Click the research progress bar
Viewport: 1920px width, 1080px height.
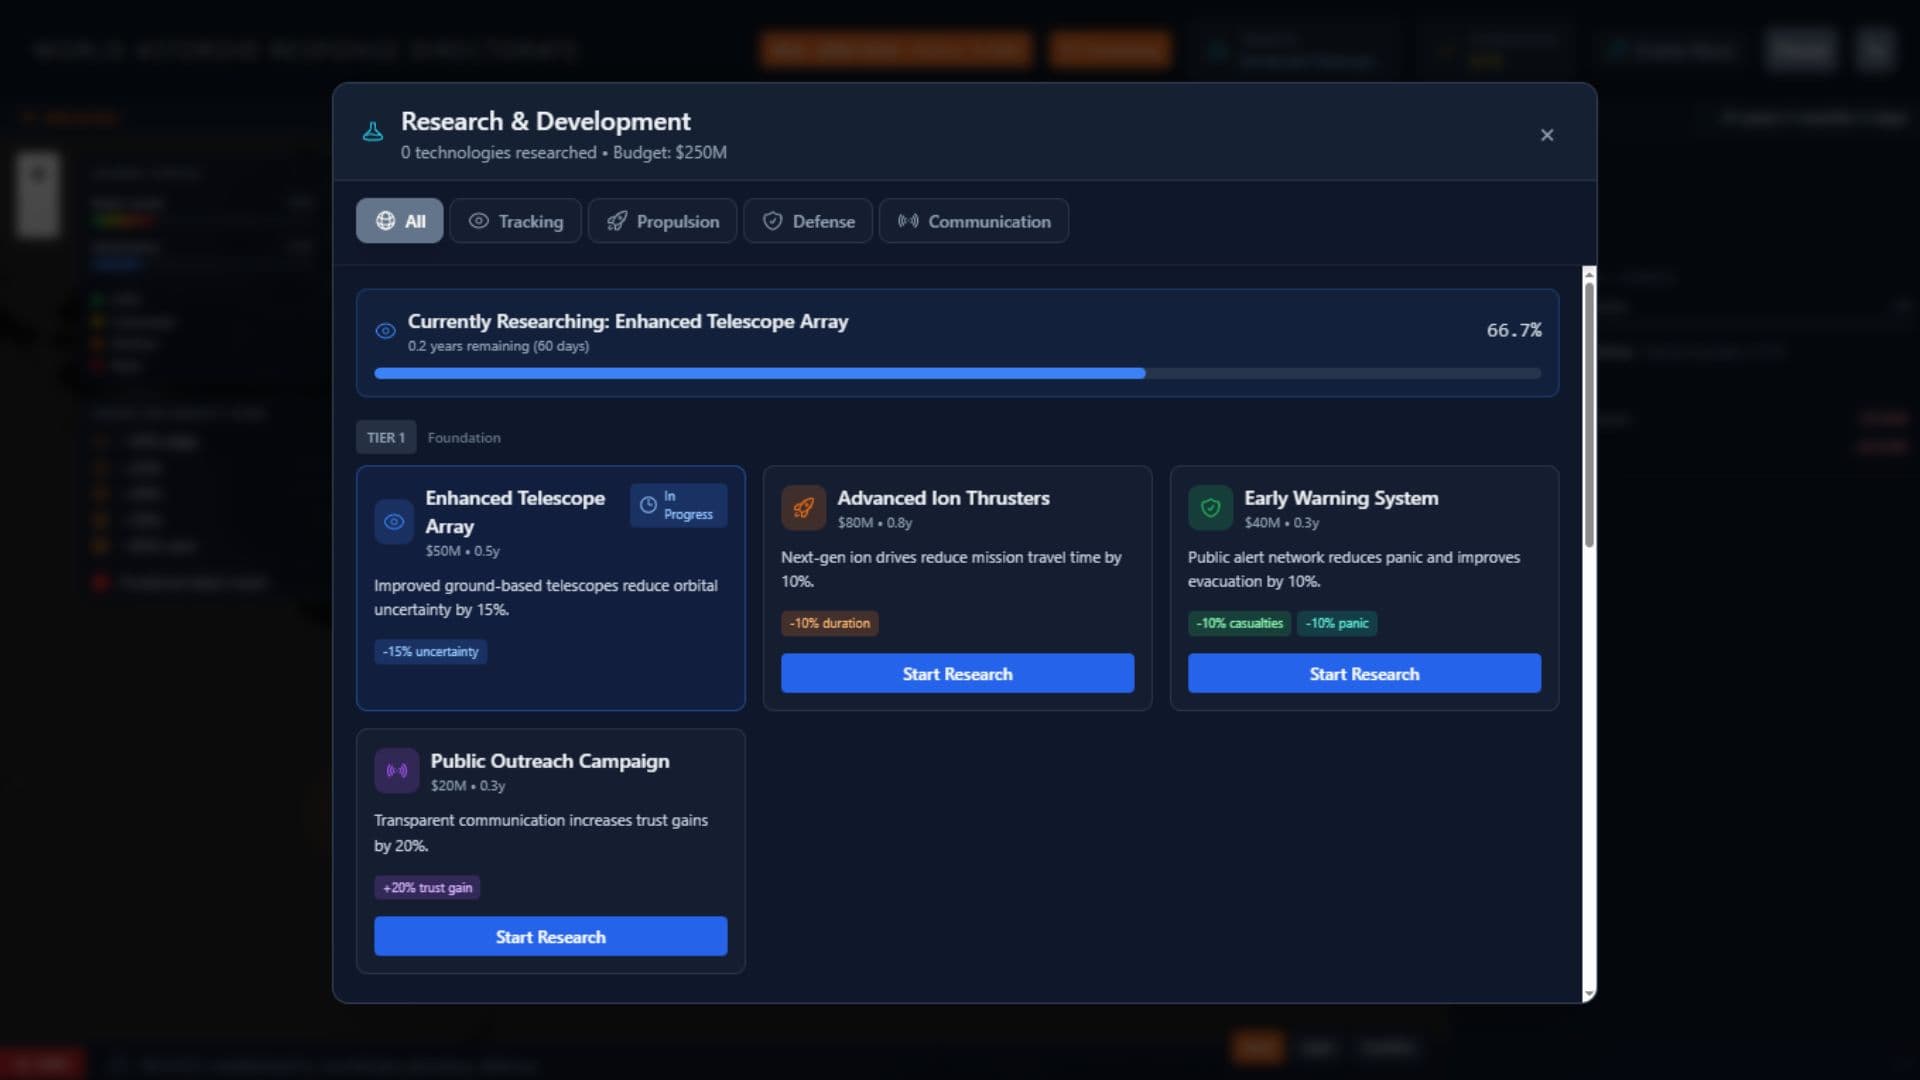coord(957,373)
